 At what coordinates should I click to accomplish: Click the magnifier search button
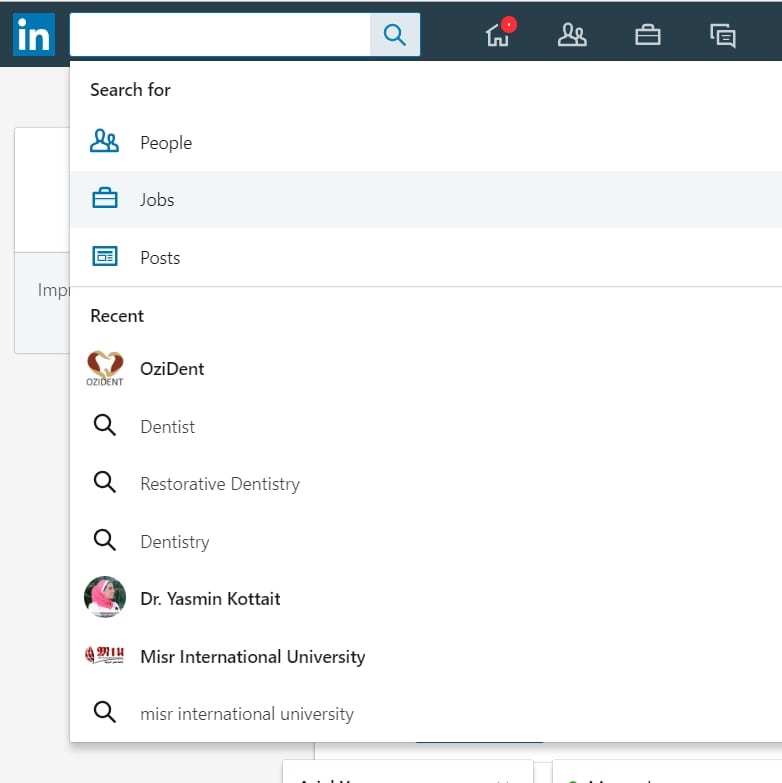(394, 34)
